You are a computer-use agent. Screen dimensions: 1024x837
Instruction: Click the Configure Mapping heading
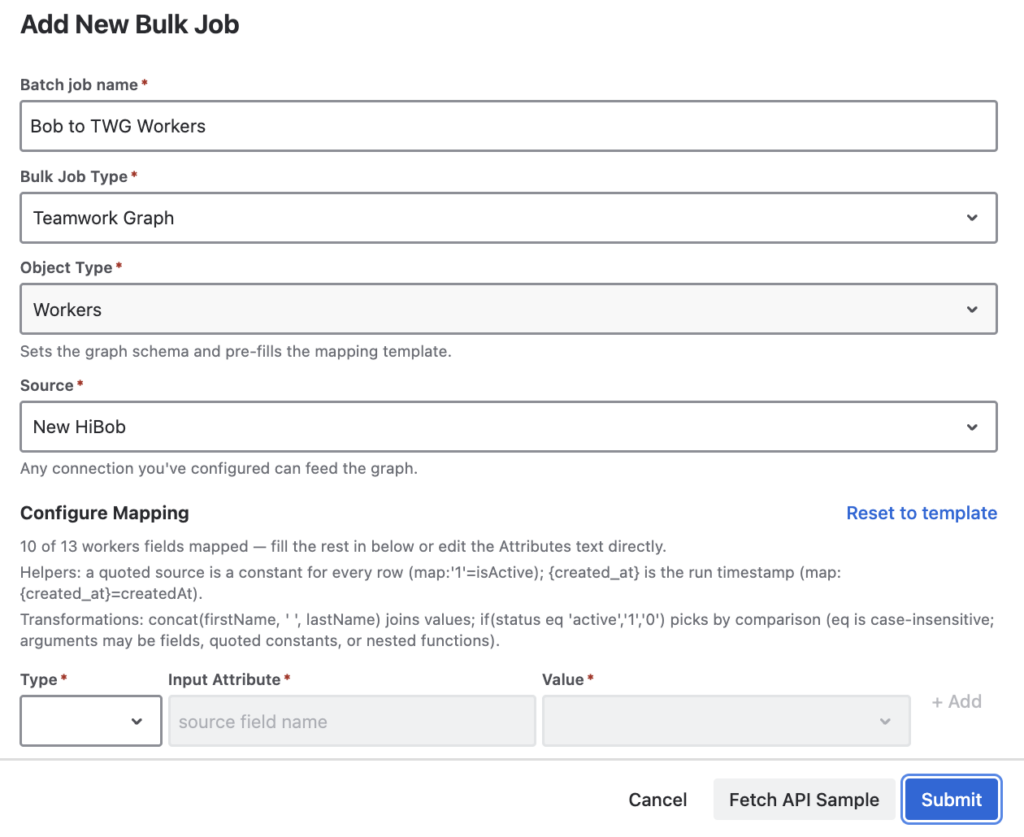click(x=104, y=513)
